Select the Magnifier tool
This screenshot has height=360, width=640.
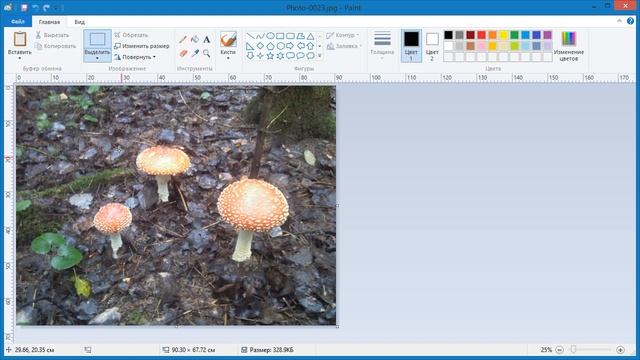[x=207, y=53]
